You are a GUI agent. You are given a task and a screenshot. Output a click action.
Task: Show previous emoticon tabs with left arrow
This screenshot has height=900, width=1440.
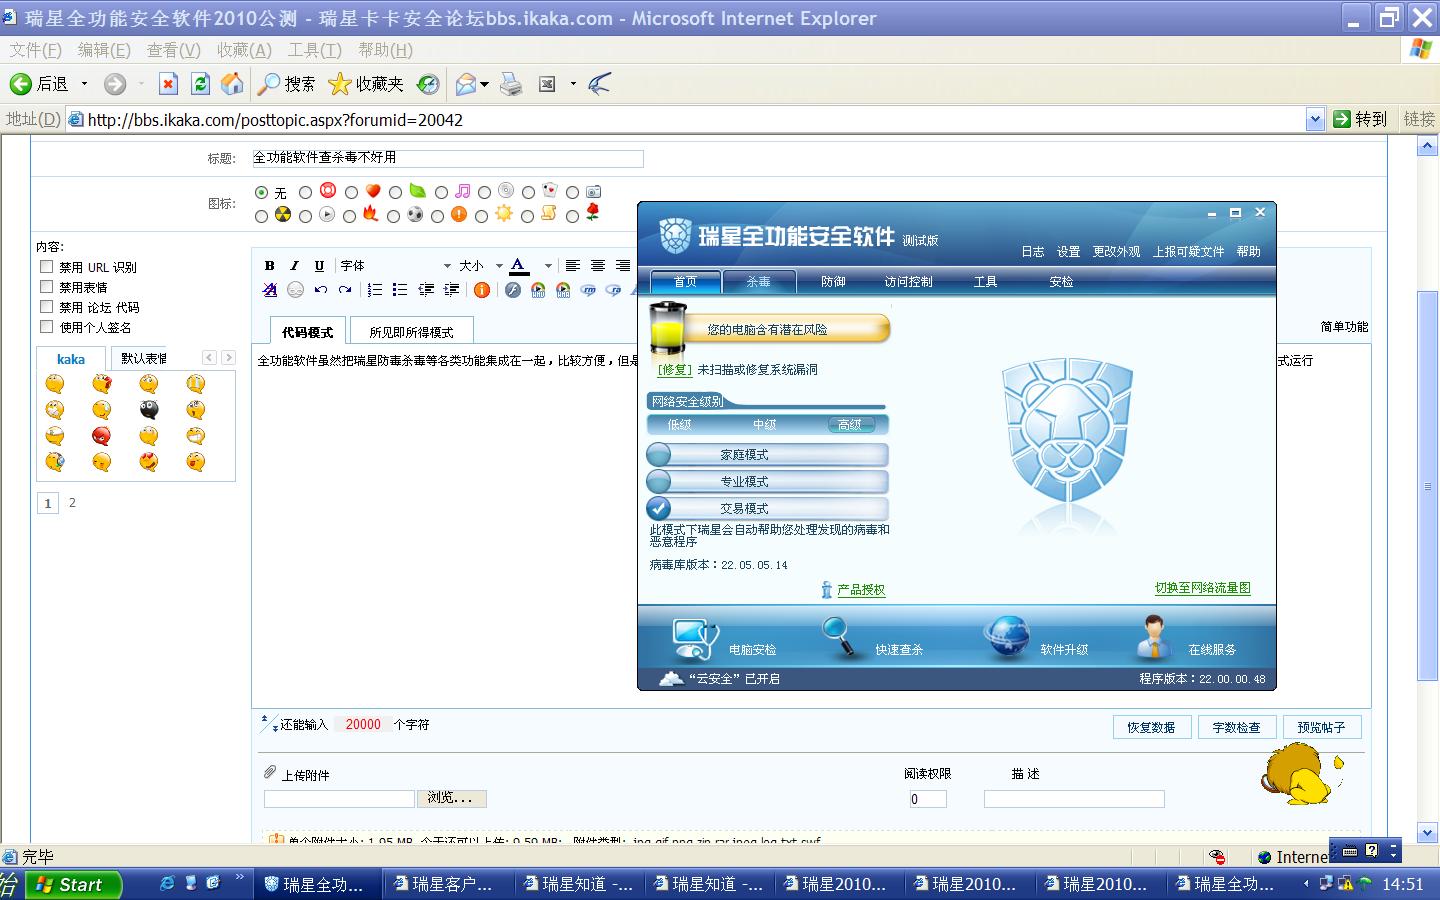(209, 358)
